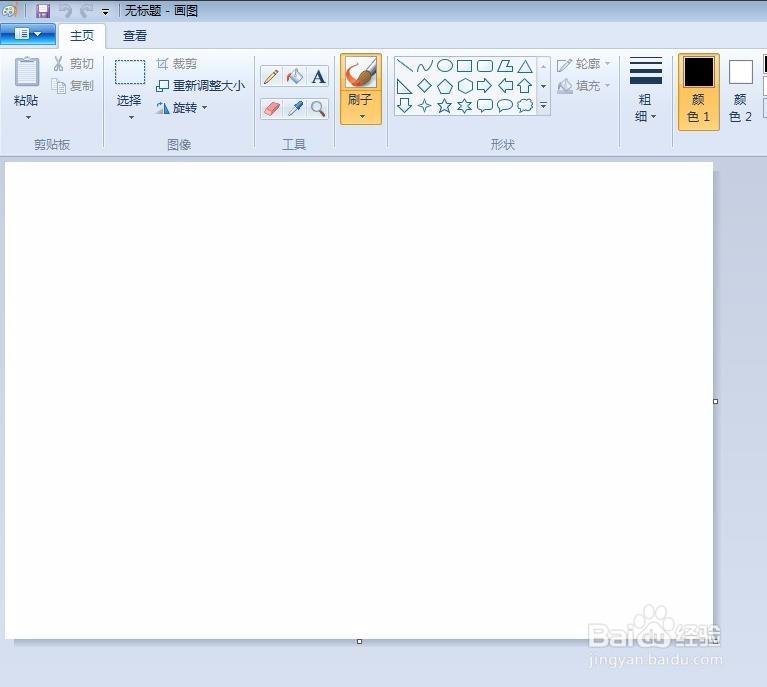
Task: Pick the left arrow shape
Action: click(x=505, y=86)
